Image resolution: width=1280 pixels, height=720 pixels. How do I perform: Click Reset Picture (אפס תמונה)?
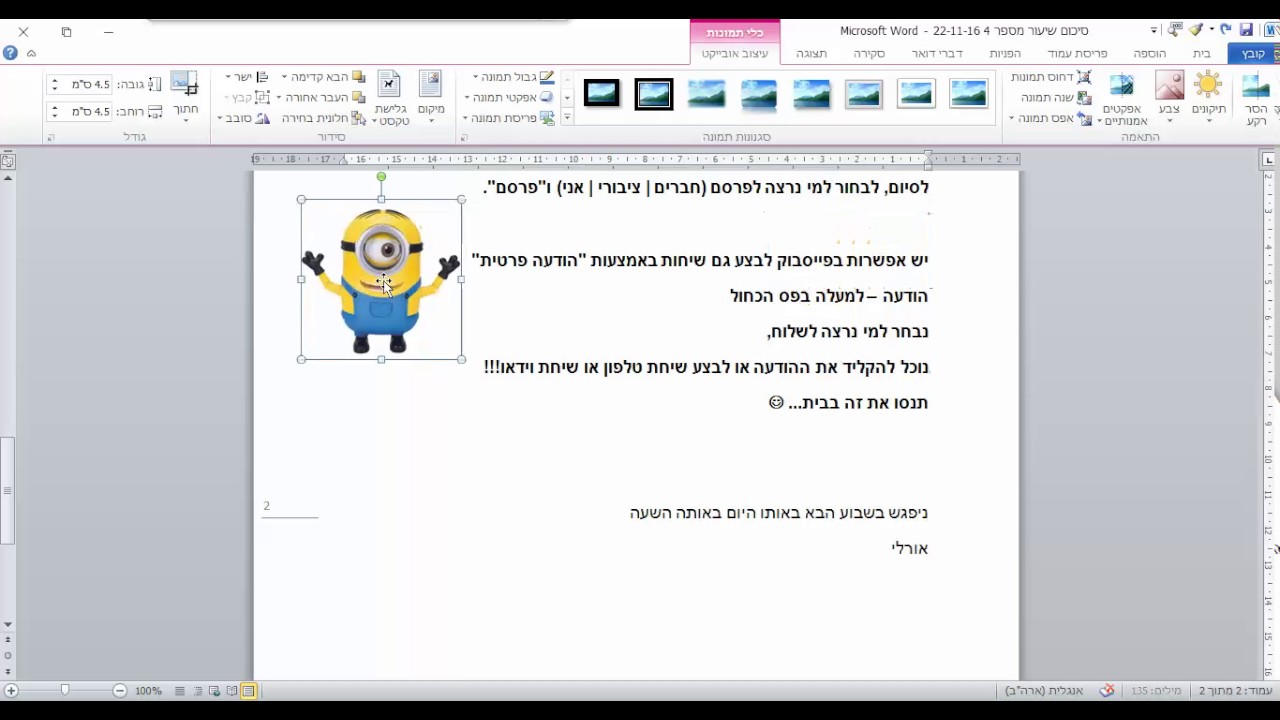[x=1050, y=118]
